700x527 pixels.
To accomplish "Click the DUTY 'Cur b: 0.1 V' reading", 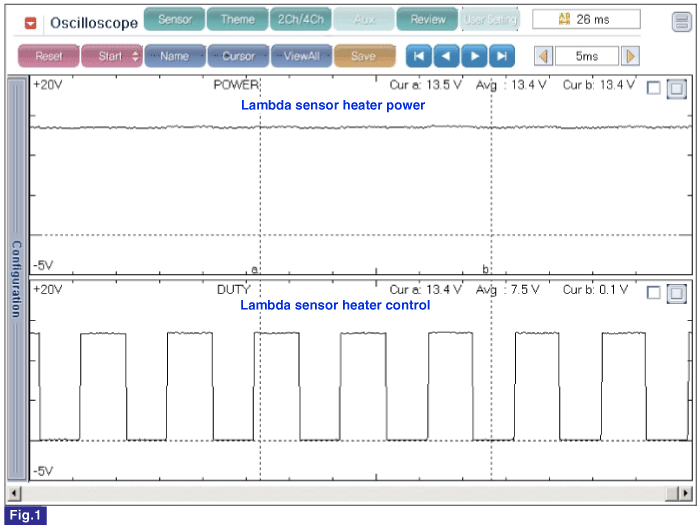I will pyautogui.click(x=596, y=290).
